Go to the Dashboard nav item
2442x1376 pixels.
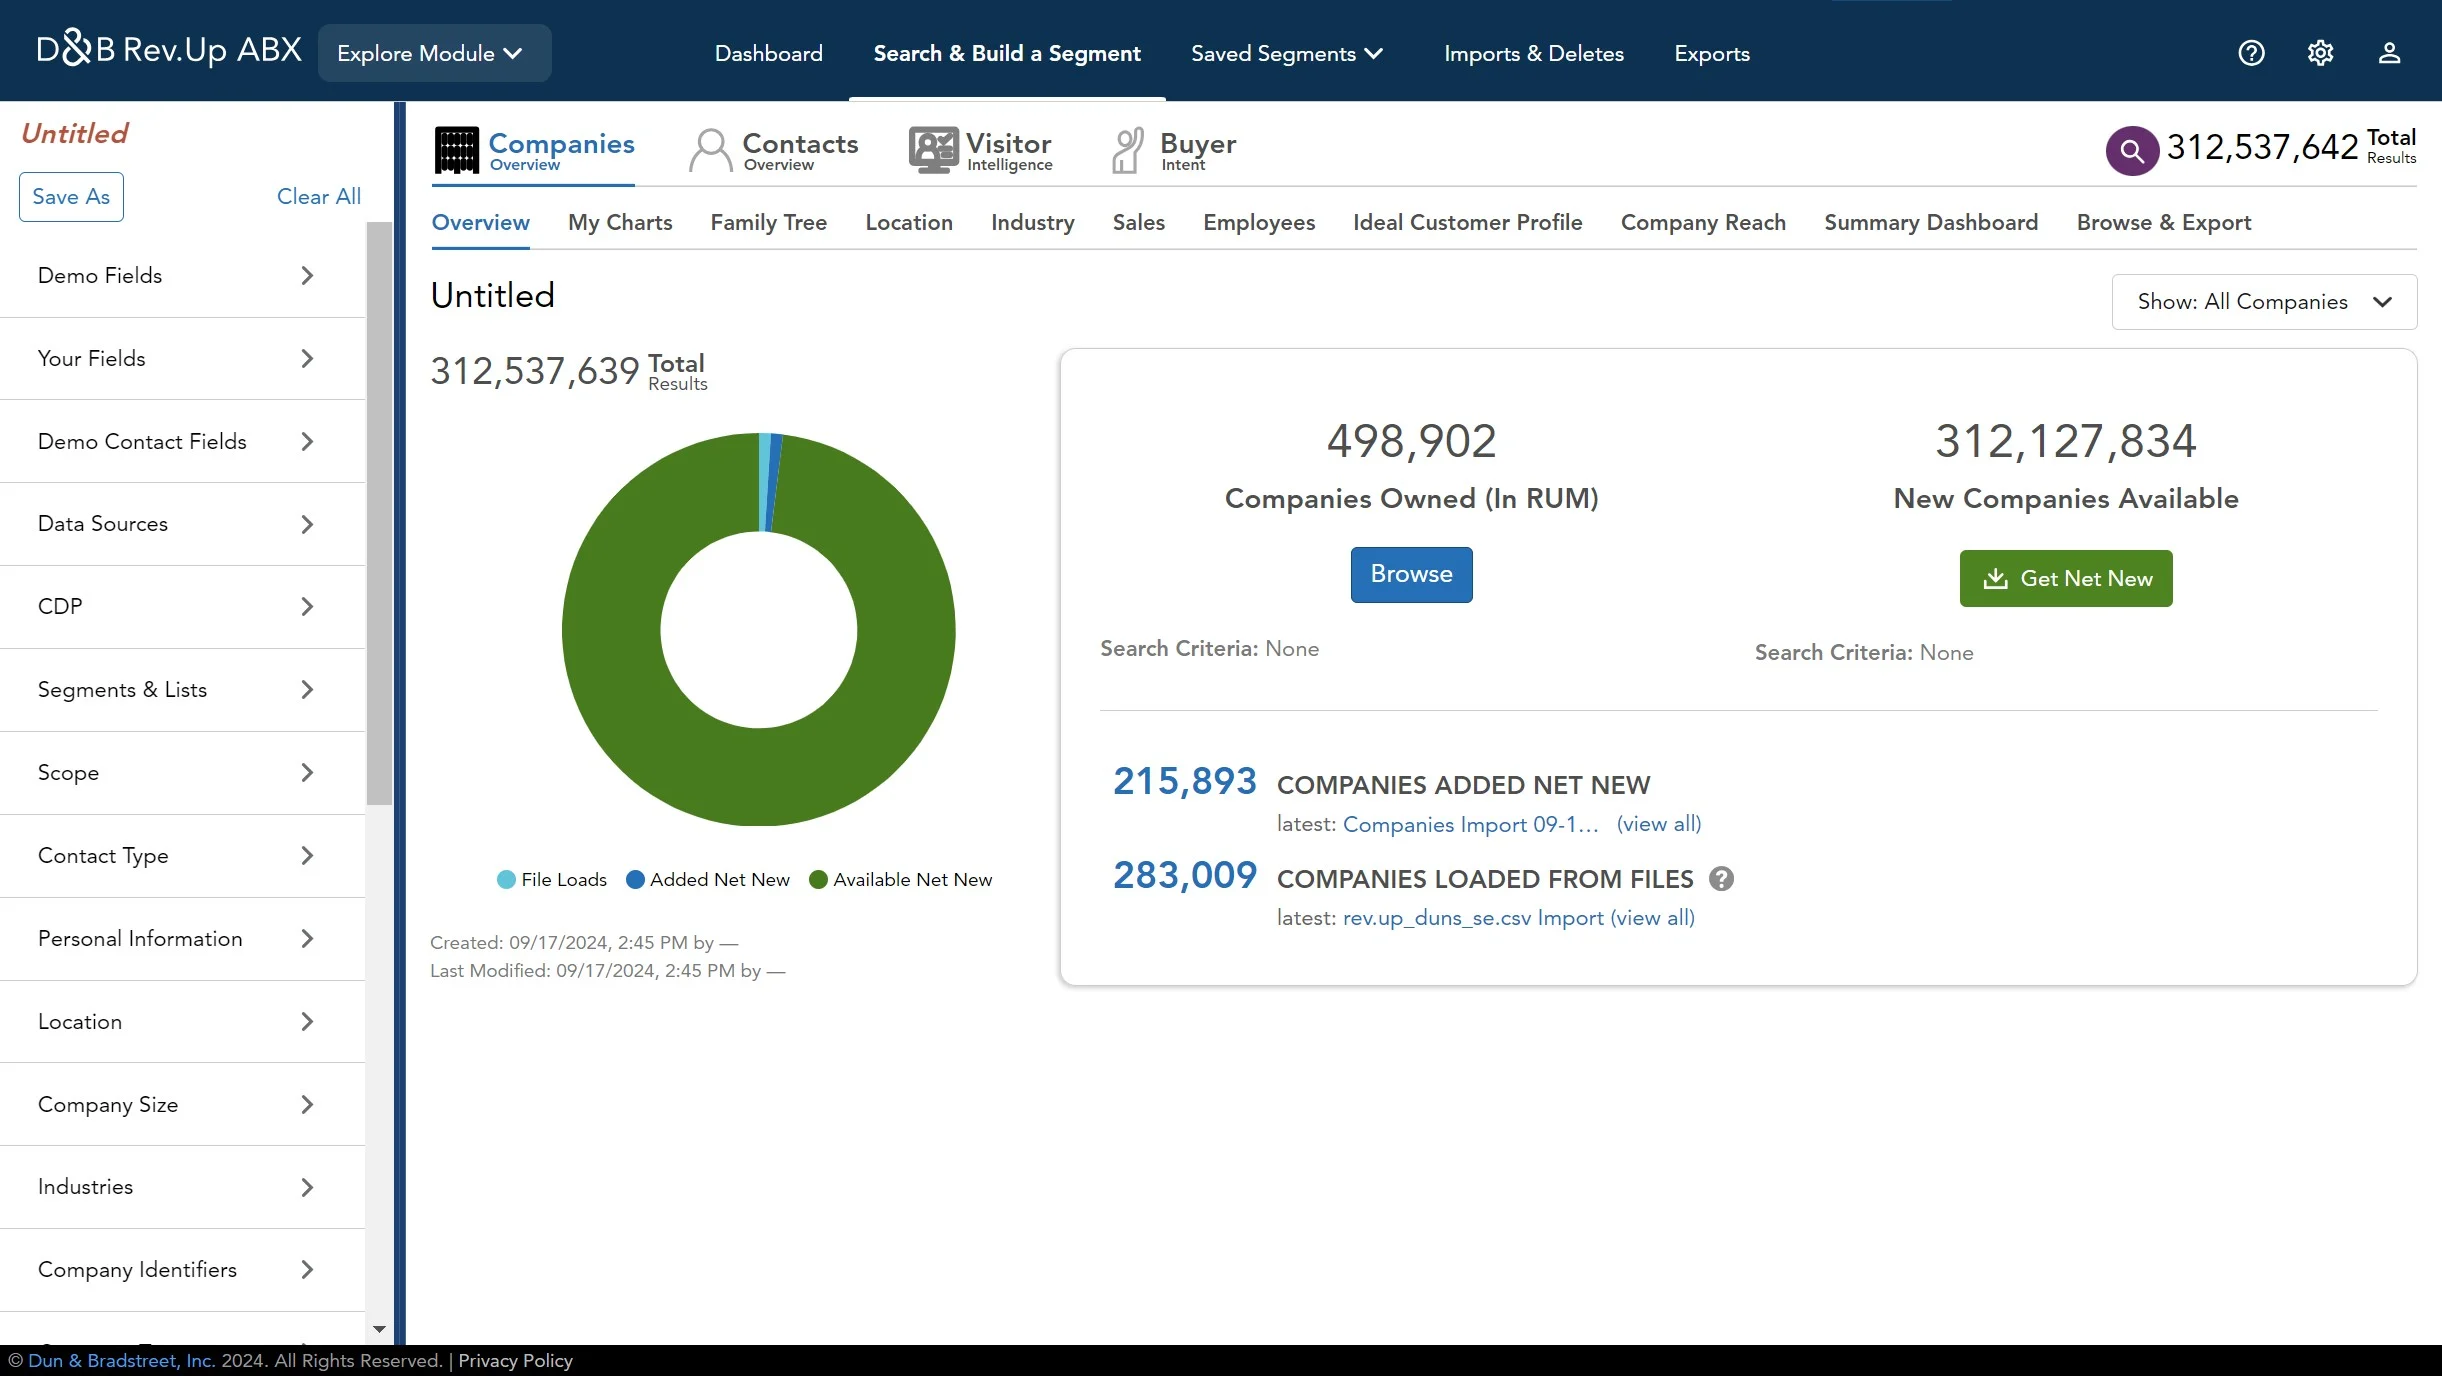click(768, 53)
